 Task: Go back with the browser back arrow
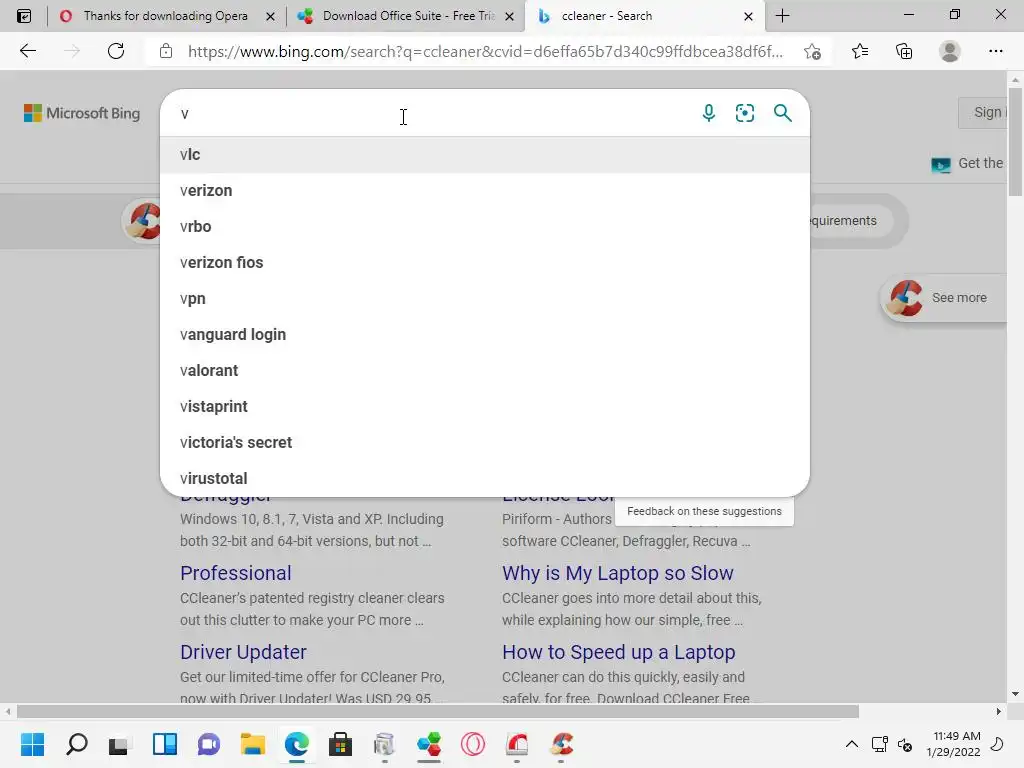coord(27,51)
